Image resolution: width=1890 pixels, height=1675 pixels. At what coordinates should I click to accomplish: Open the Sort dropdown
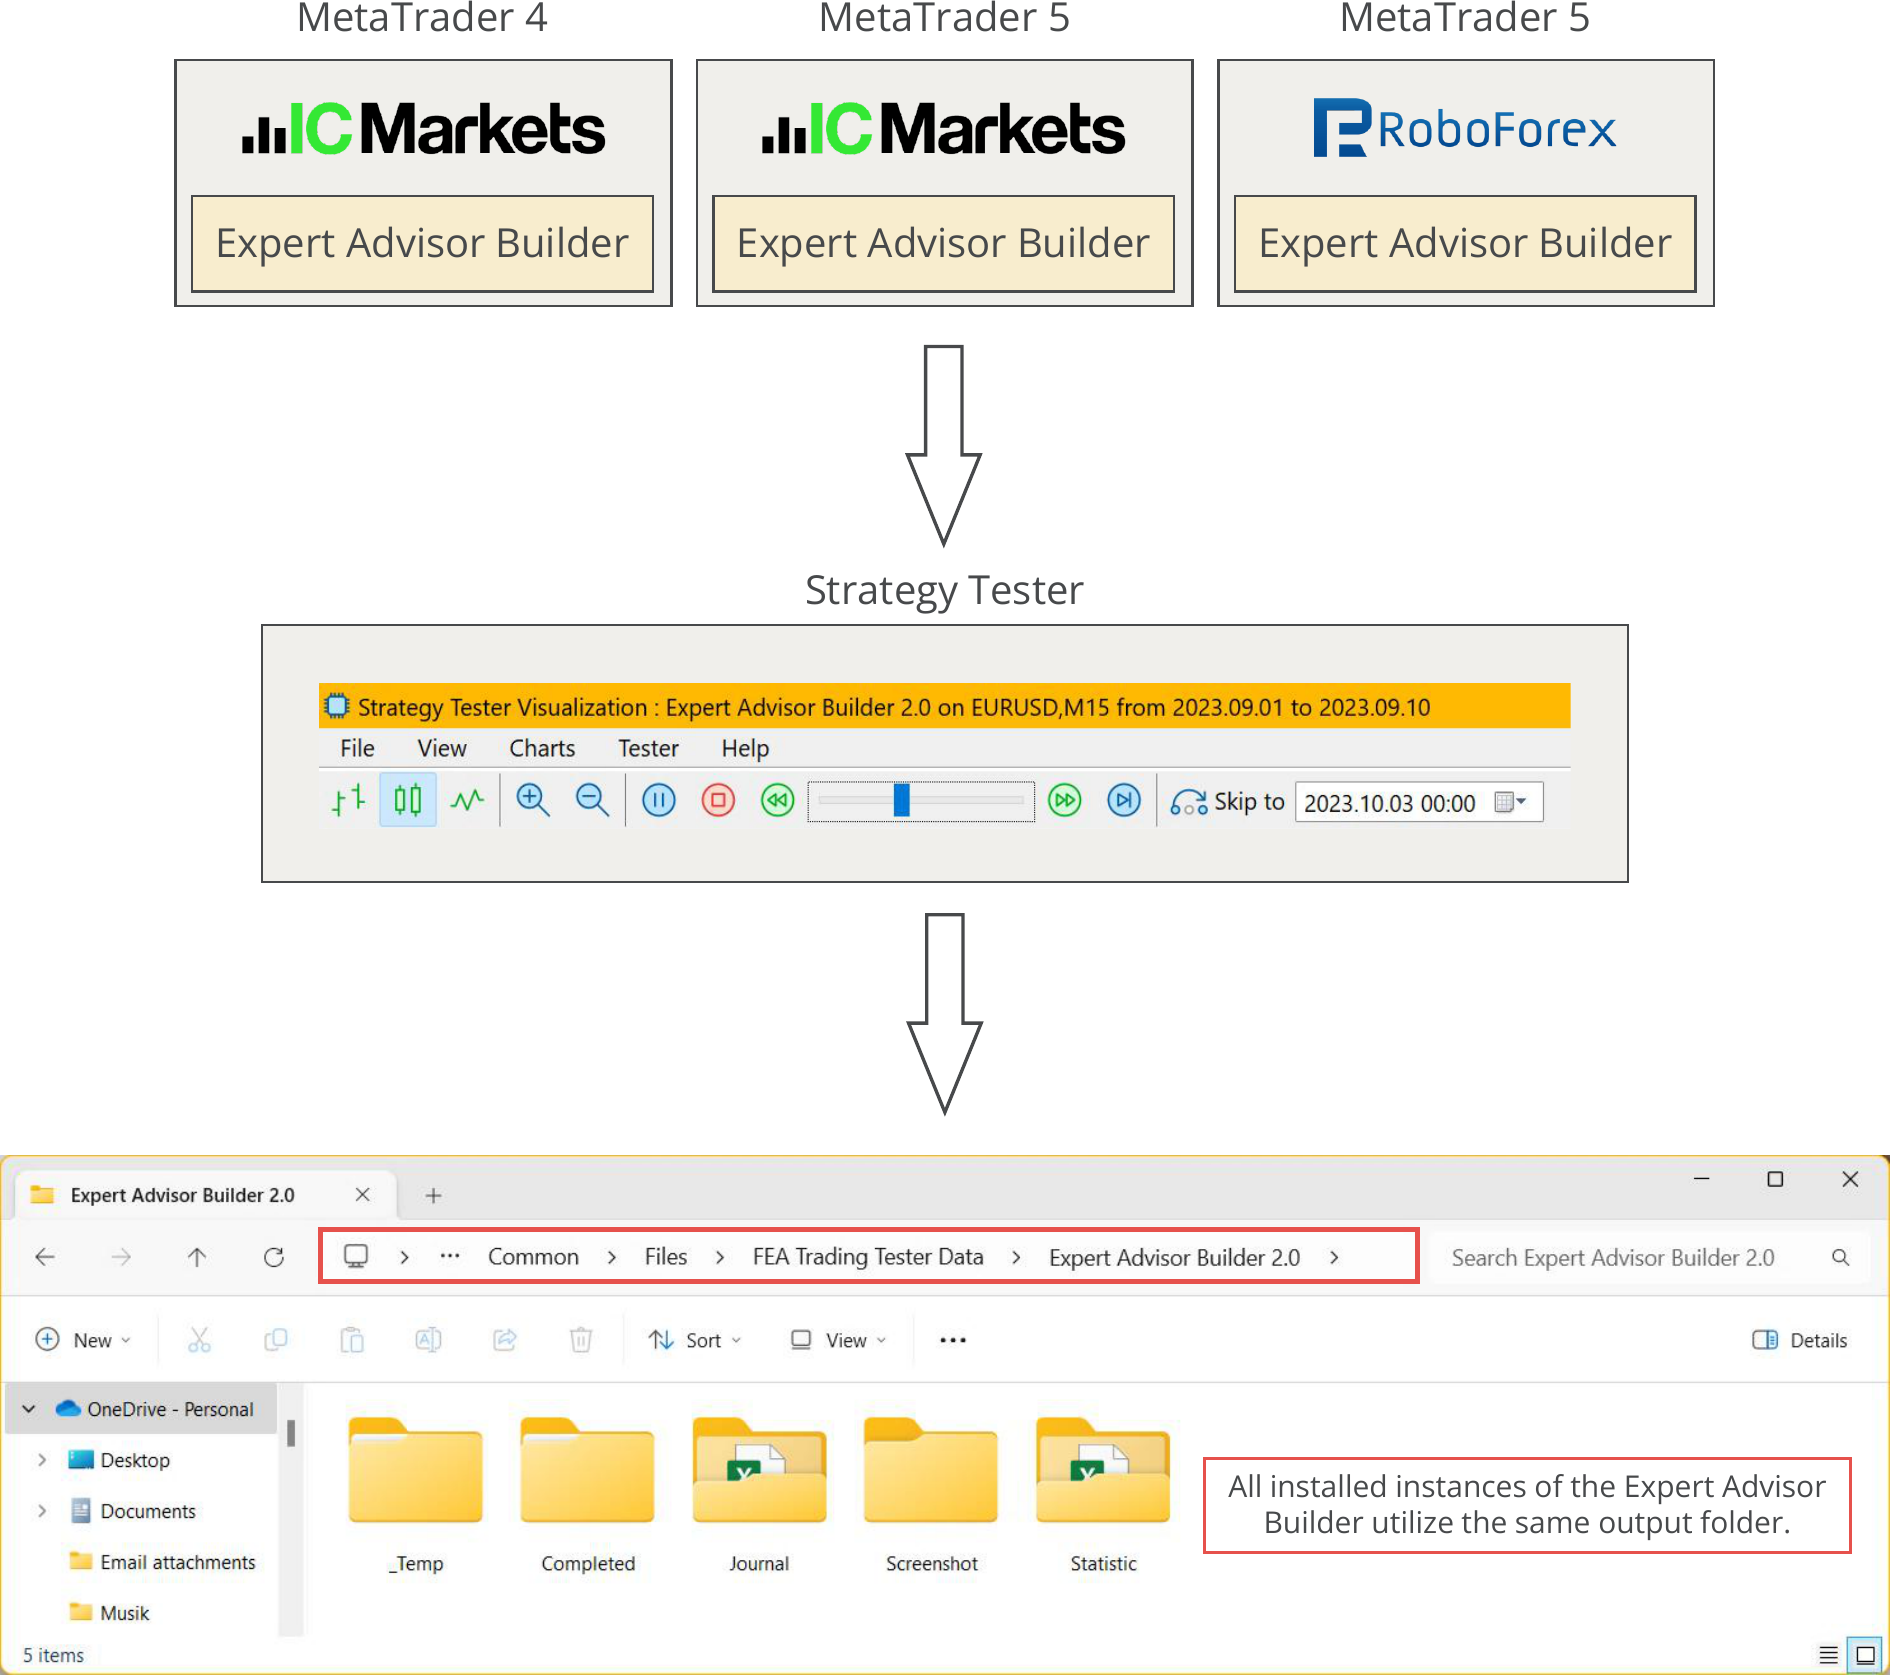click(694, 1340)
